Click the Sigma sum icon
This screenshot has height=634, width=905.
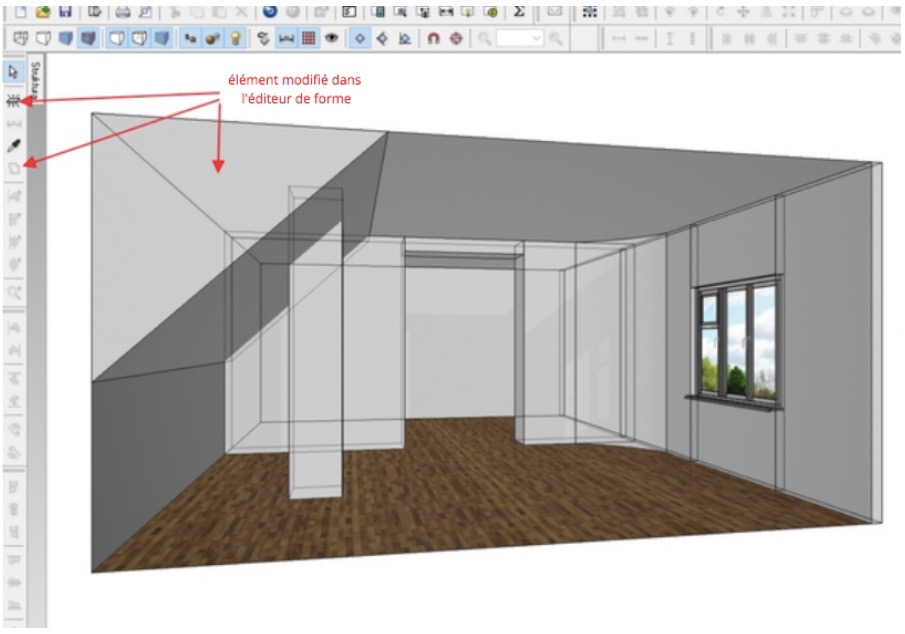tap(519, 11)
